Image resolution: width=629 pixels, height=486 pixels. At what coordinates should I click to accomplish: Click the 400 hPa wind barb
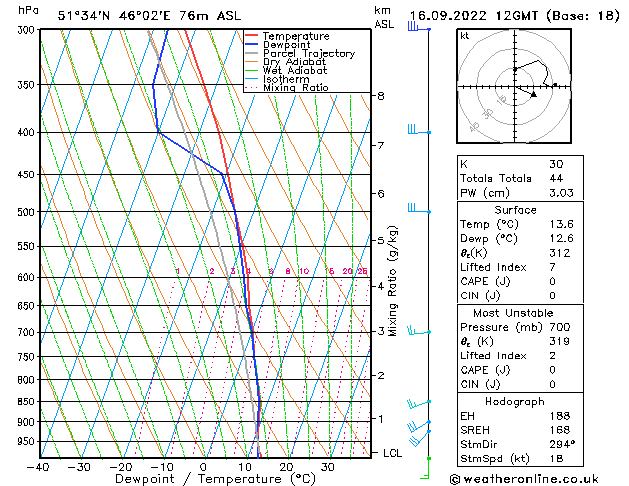click(419, 130)
